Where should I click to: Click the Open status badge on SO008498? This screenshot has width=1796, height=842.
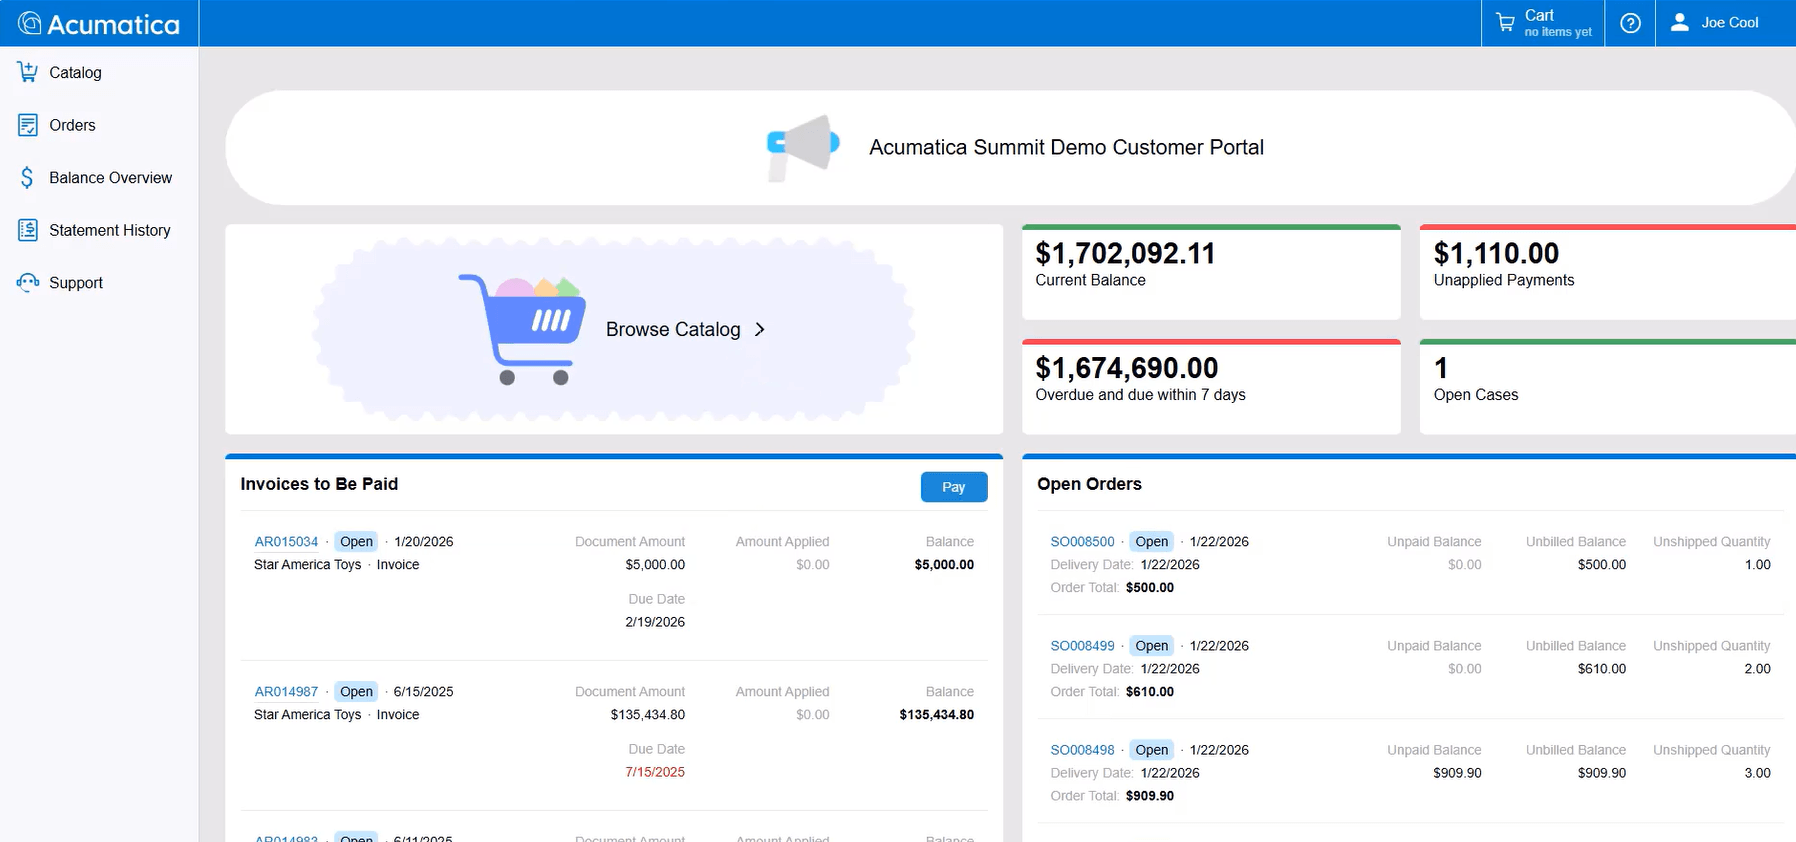click(1152, 749)
